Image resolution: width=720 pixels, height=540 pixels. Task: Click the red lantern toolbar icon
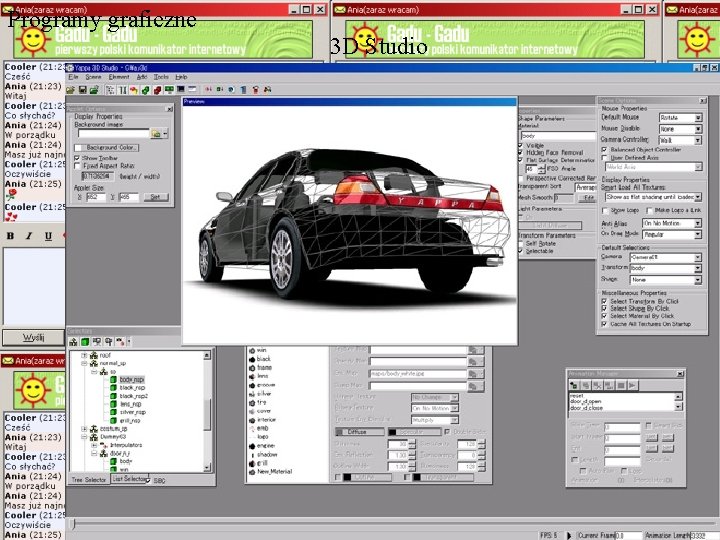(x=255, y=90)
